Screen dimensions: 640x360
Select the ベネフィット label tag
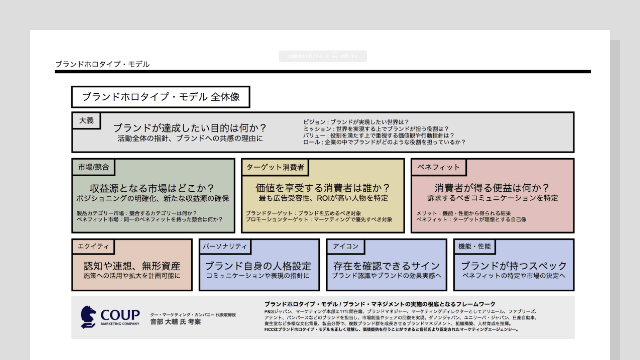pos(439,167)
